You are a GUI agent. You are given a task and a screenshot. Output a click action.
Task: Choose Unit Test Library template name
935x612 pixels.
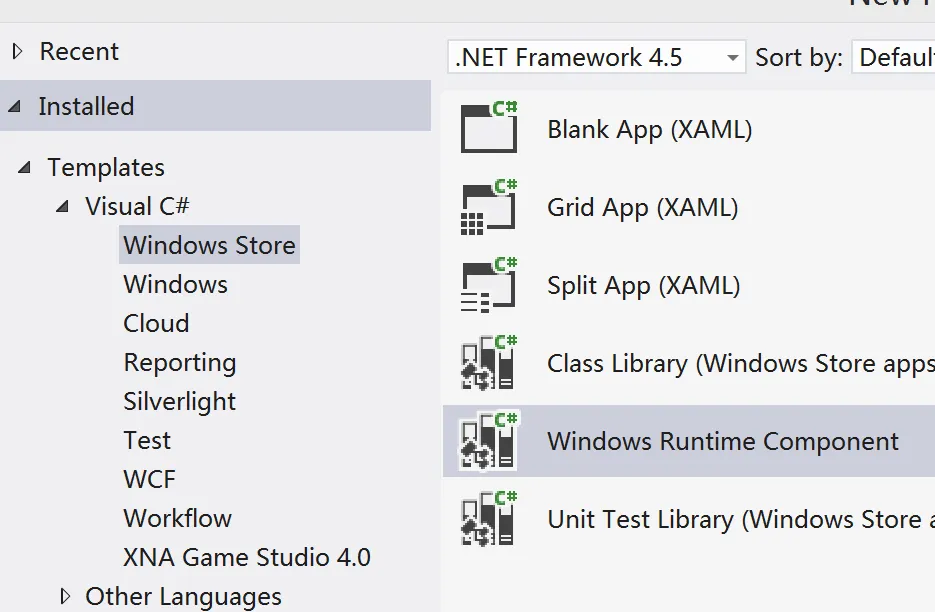coord(741,519)
